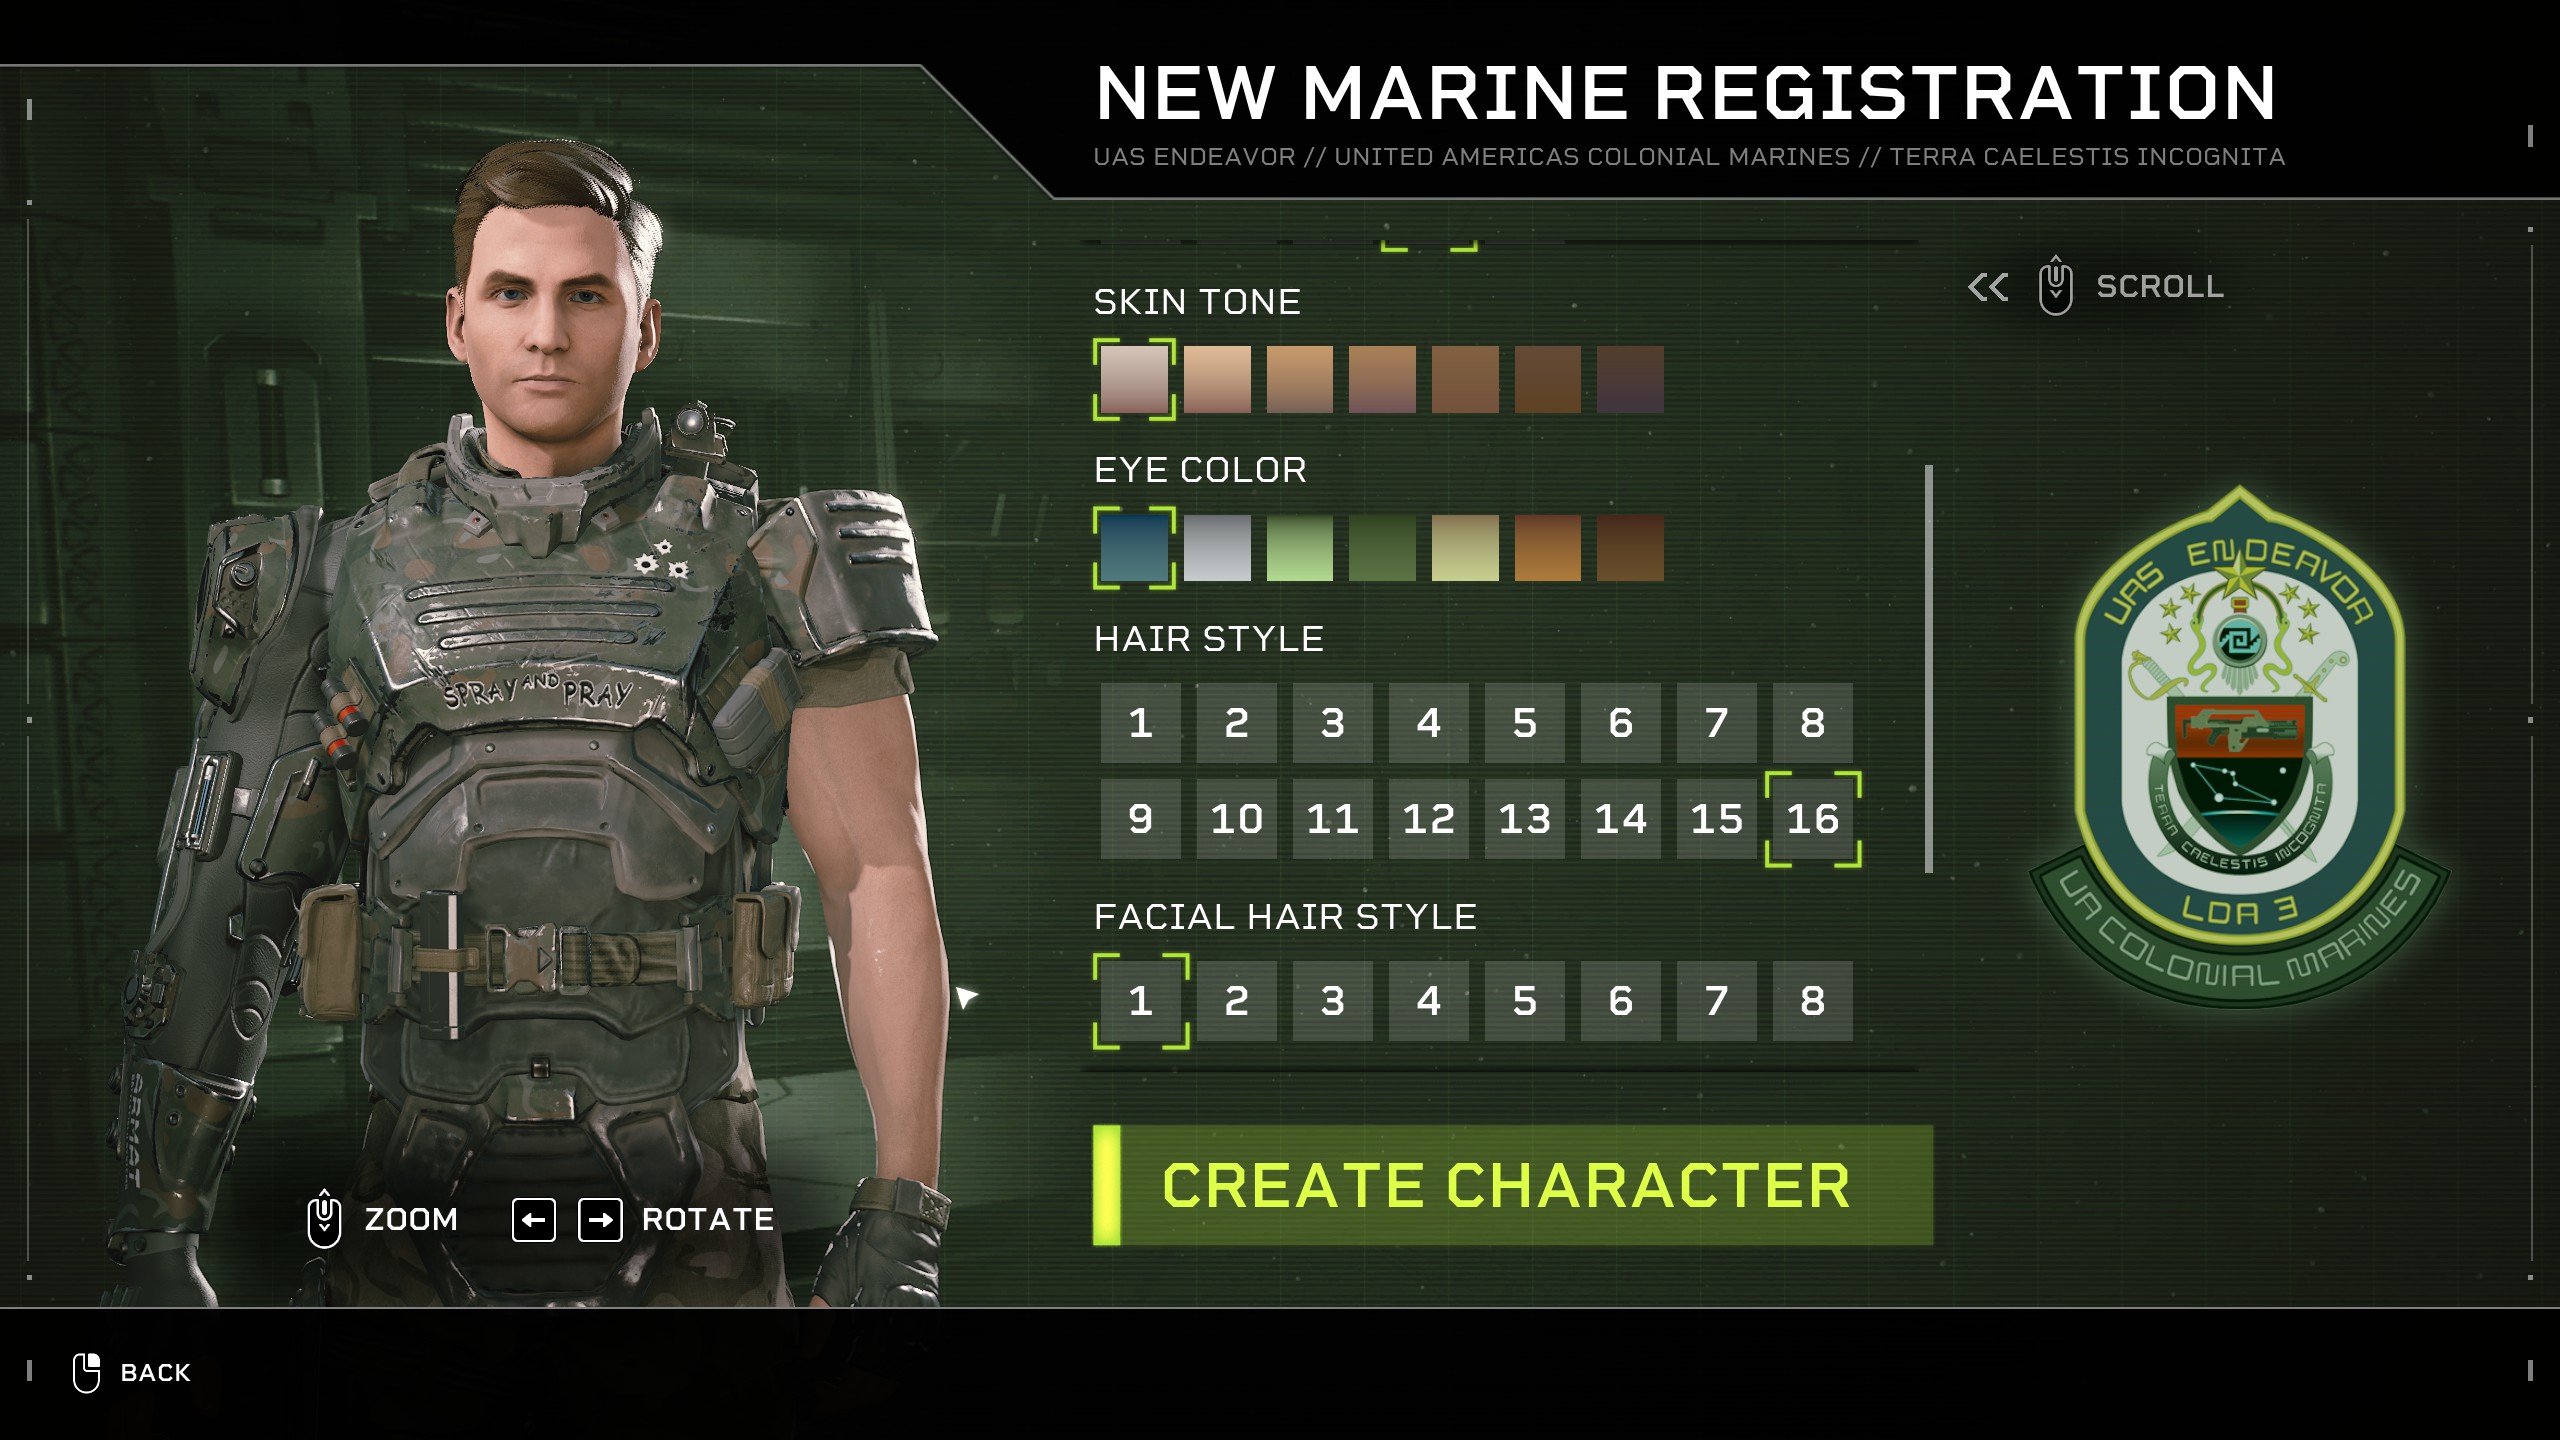This screenshot has width=2560, height=1440.
Task: Click the double chevron left icon
Action: tap(1988, 287)
